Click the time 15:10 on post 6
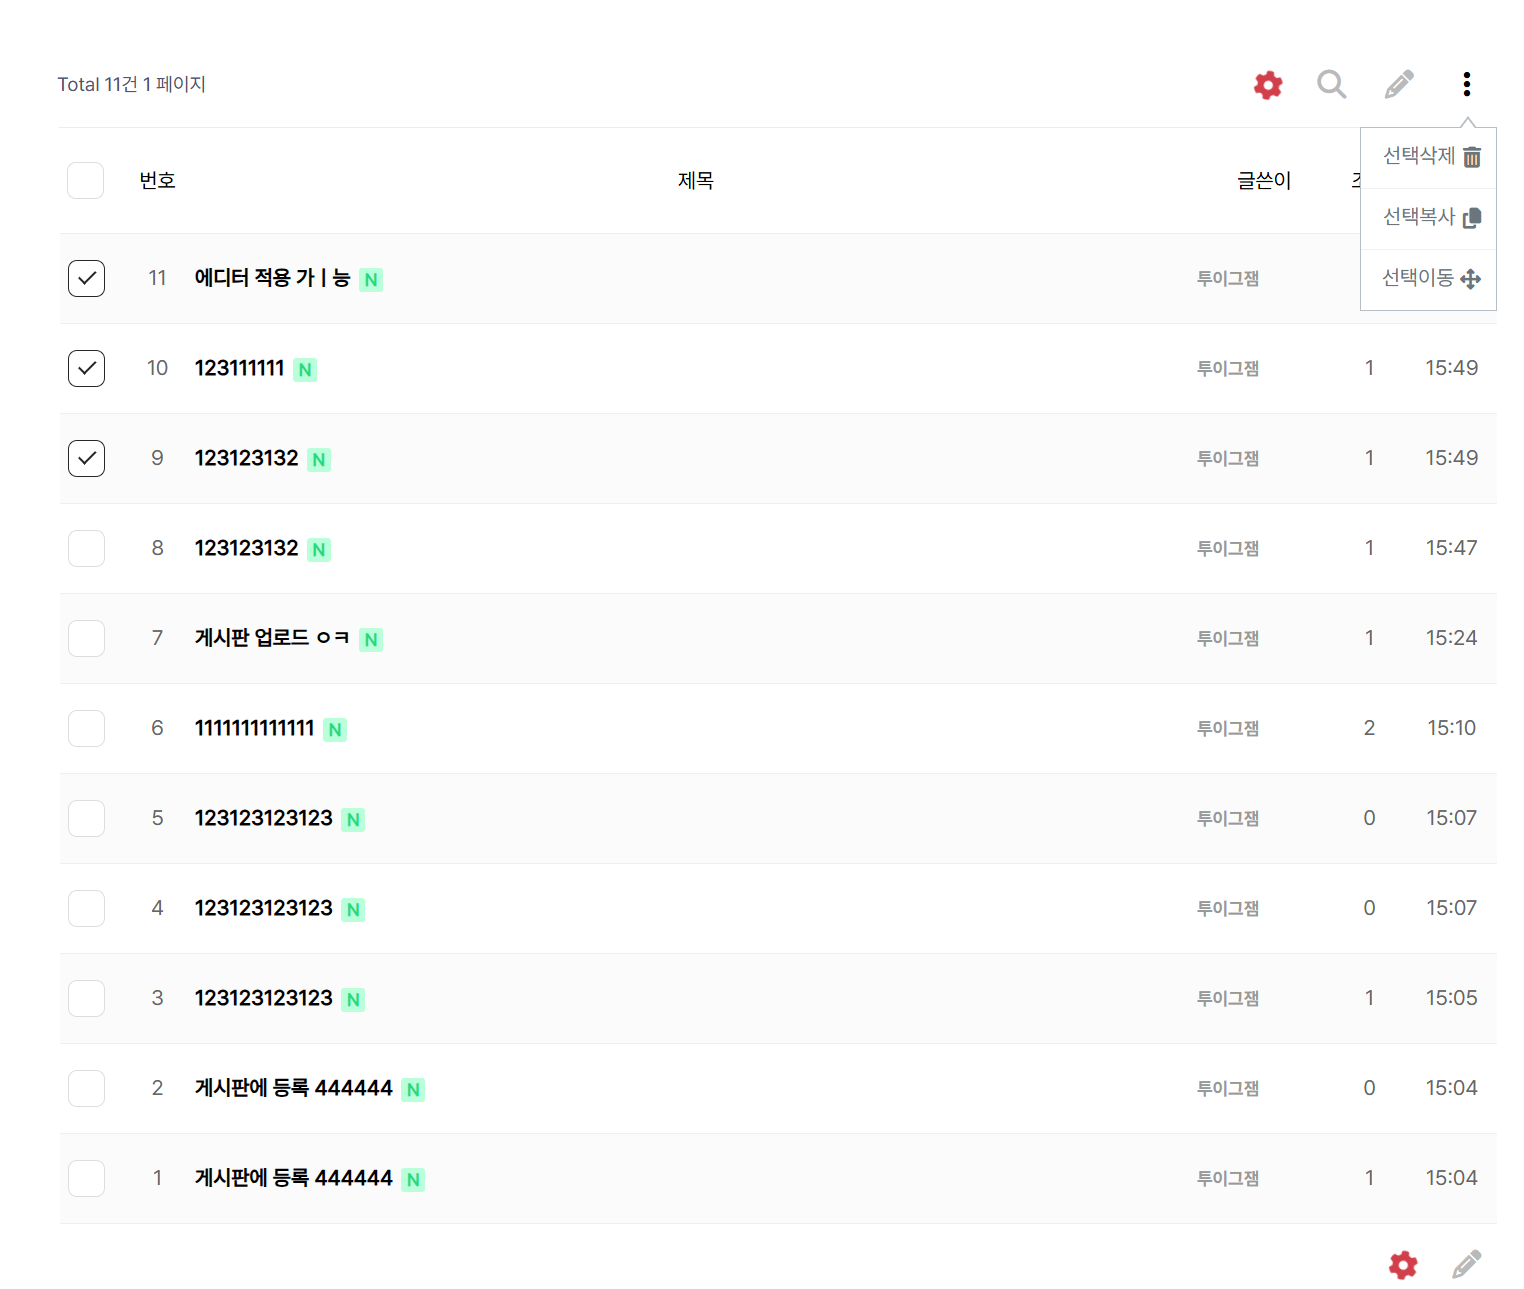This screenshot has width=1524, height=1289. [1451, 728]
